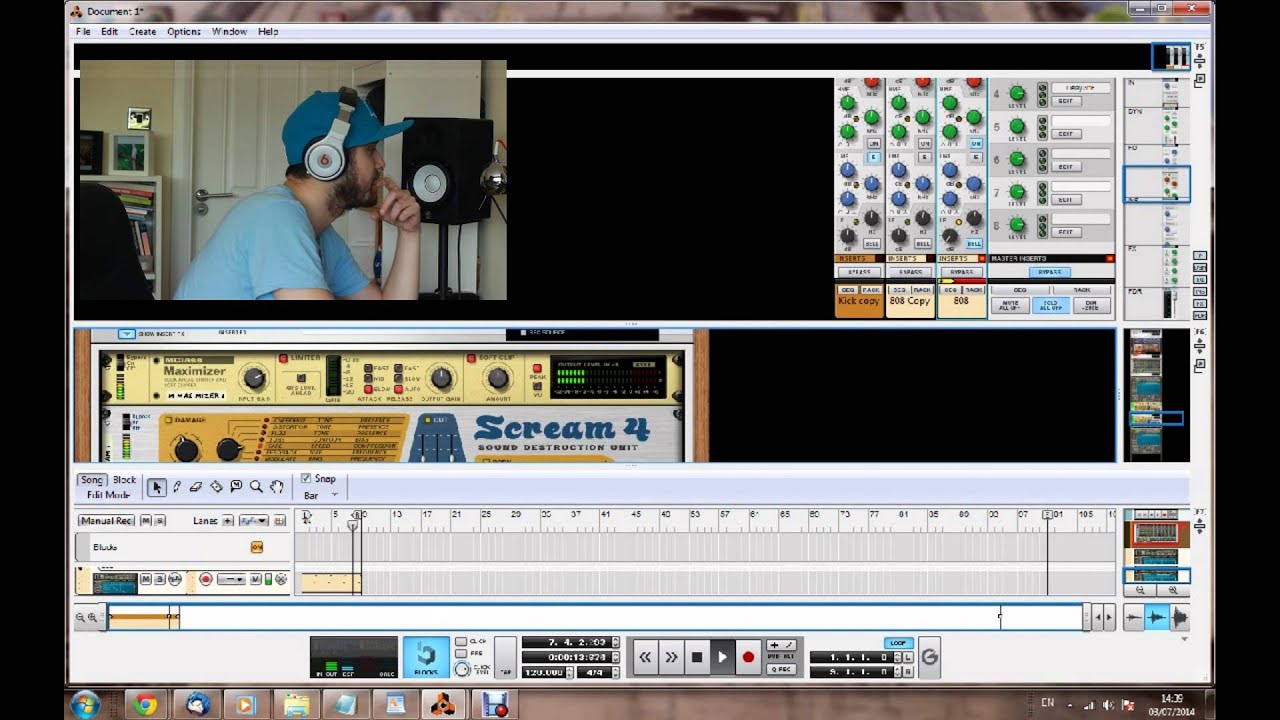The image size is (1280, 720).
Task: Select the Kick copy channel name
Action: (859, 301)
